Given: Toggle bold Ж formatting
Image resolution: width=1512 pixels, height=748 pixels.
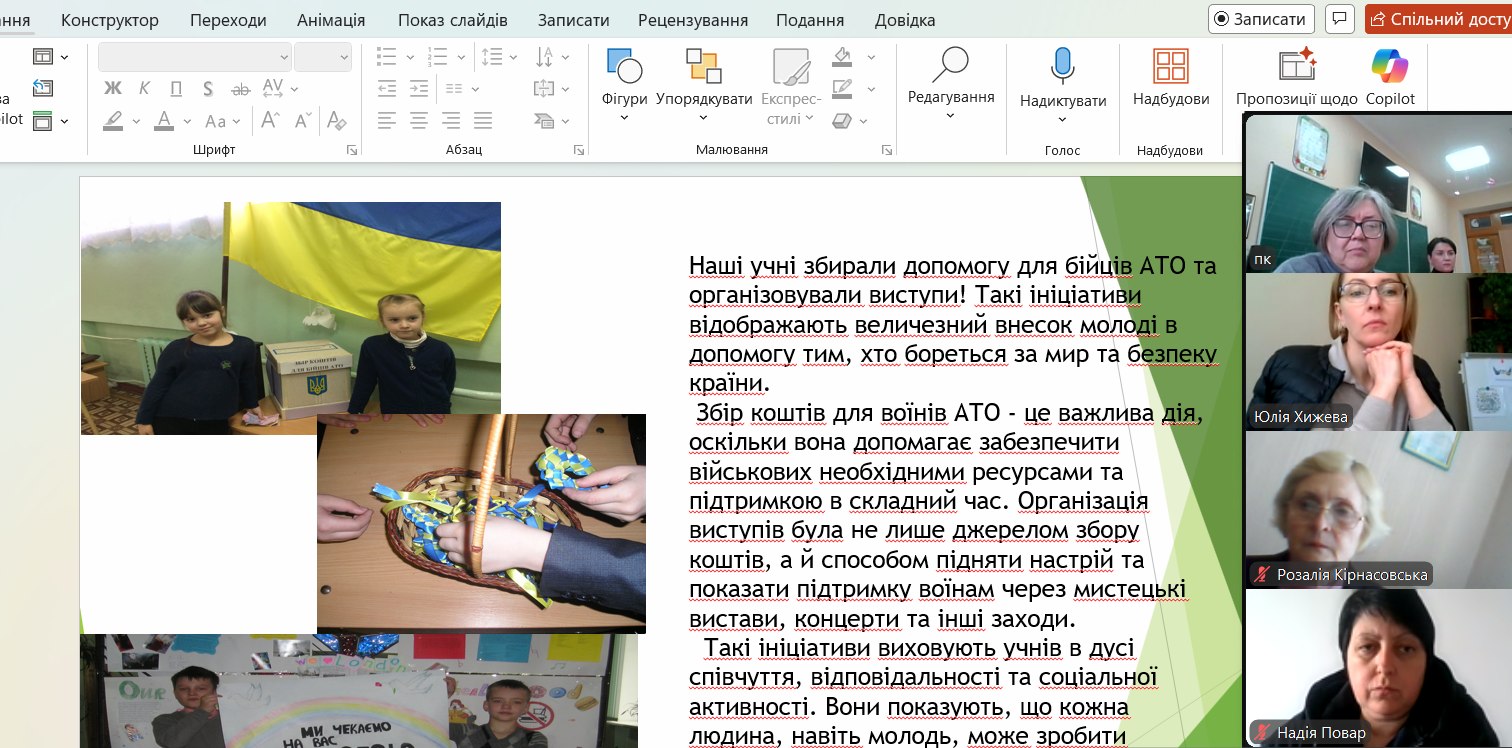Looking at the screenshot, I should point(113,89).
